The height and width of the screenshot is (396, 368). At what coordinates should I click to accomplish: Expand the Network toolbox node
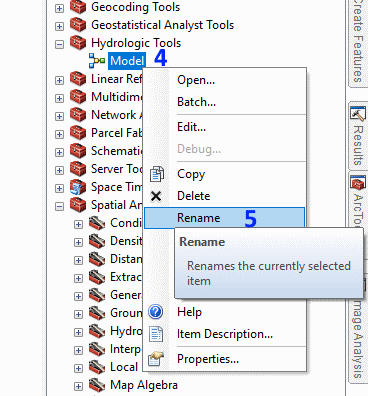point(59,116)
